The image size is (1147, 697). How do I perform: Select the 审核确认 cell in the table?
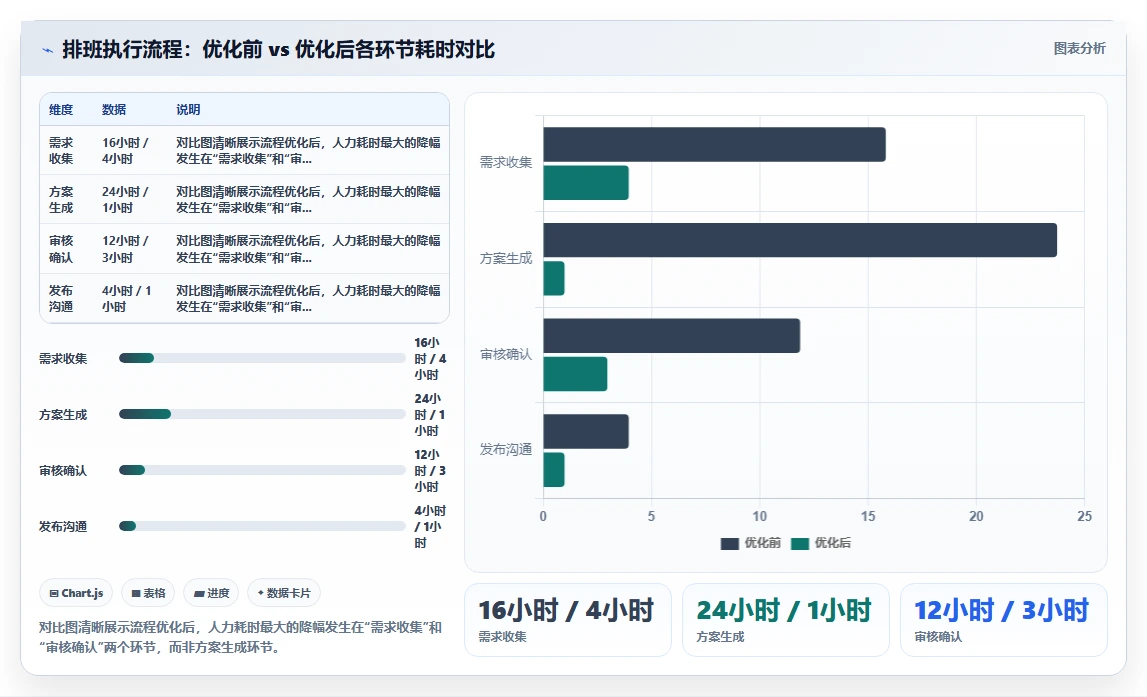coord(61,249)
